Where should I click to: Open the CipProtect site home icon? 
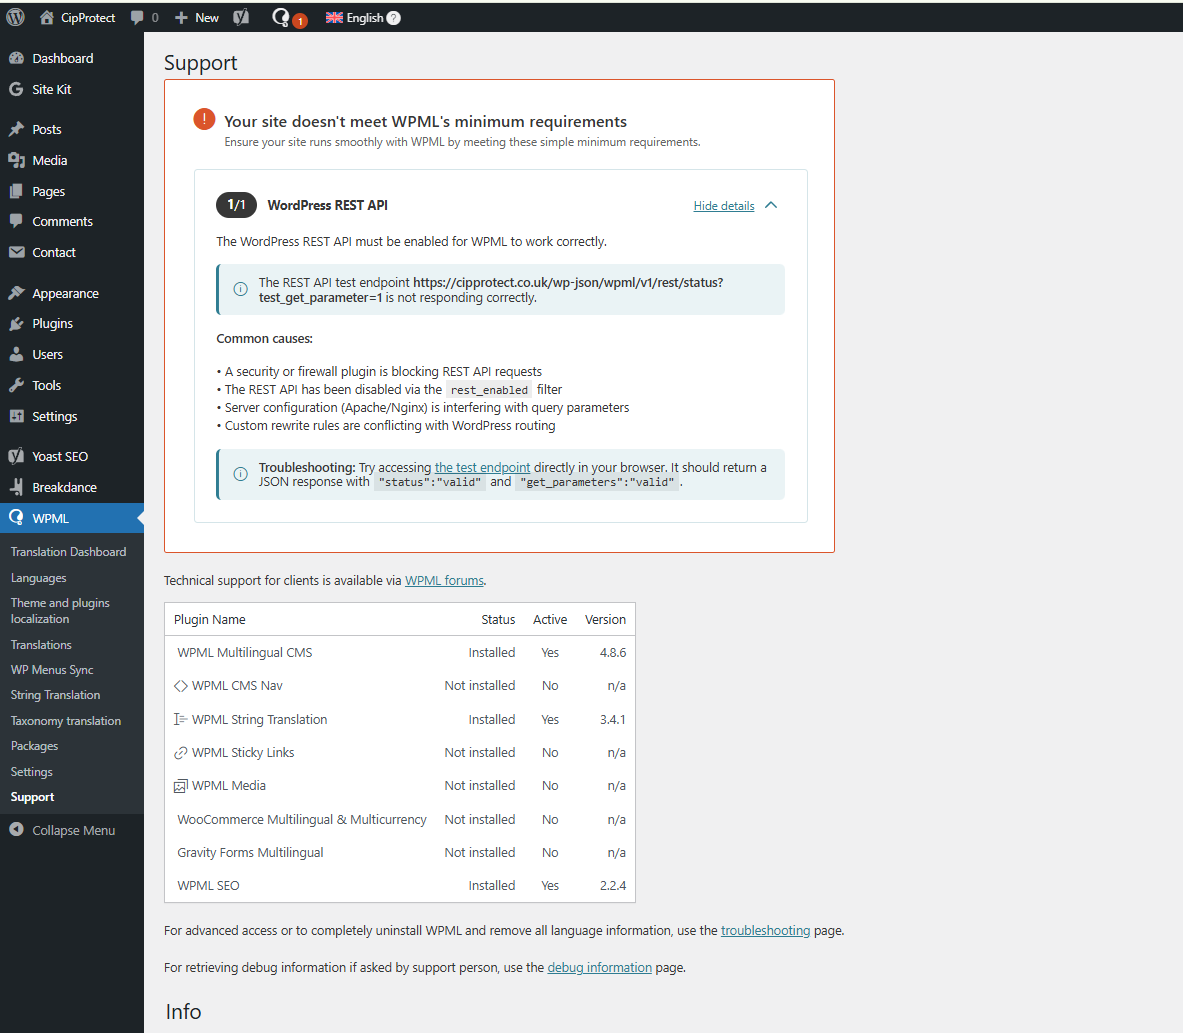click(x=47, y=17)
